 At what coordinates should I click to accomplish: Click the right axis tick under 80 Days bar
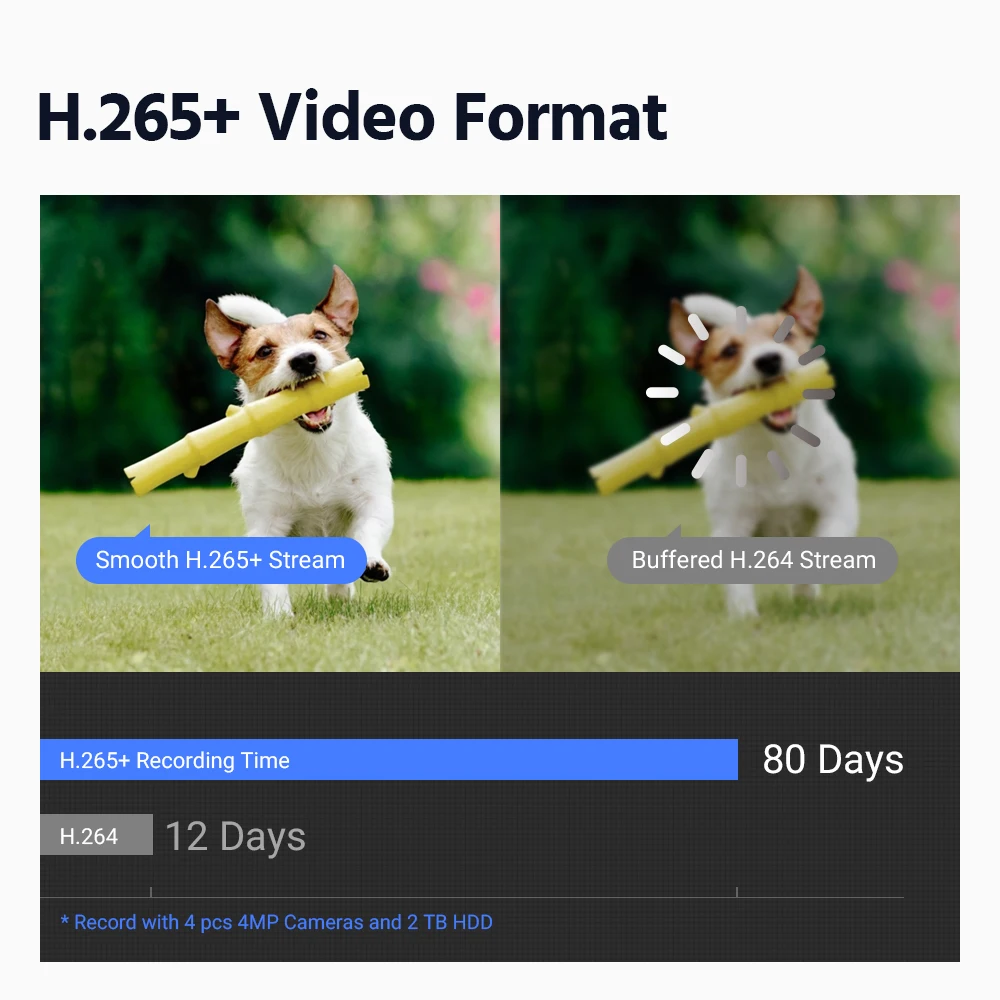(737, 892)
